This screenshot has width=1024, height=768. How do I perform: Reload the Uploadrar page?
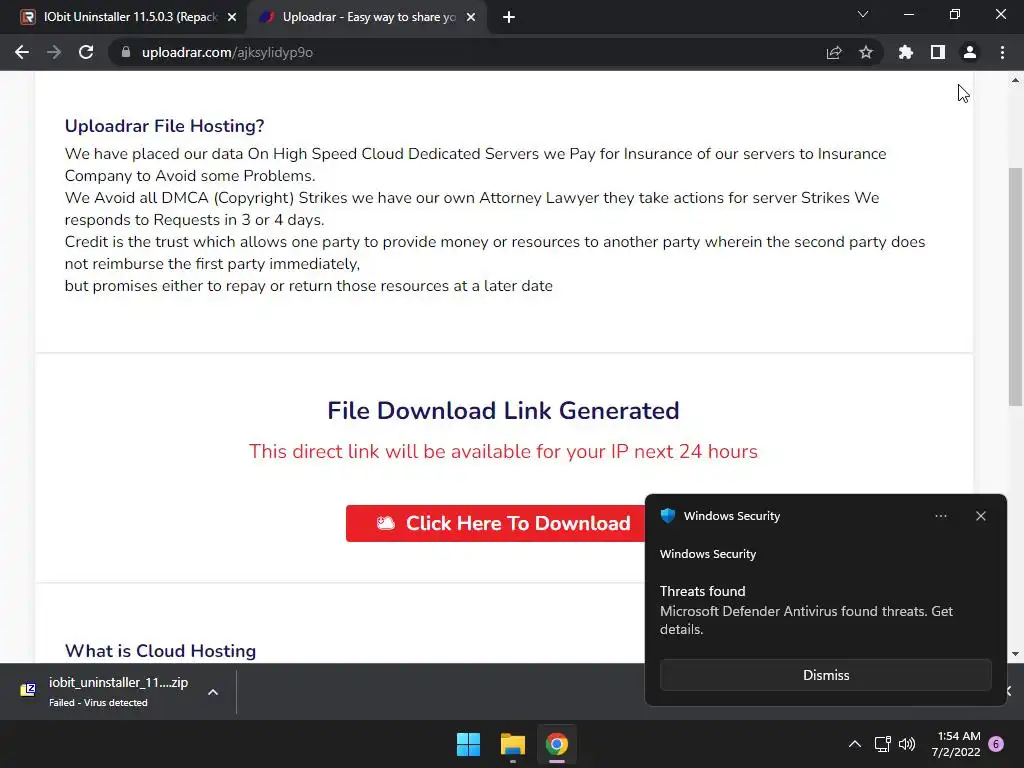pos(86,52)
